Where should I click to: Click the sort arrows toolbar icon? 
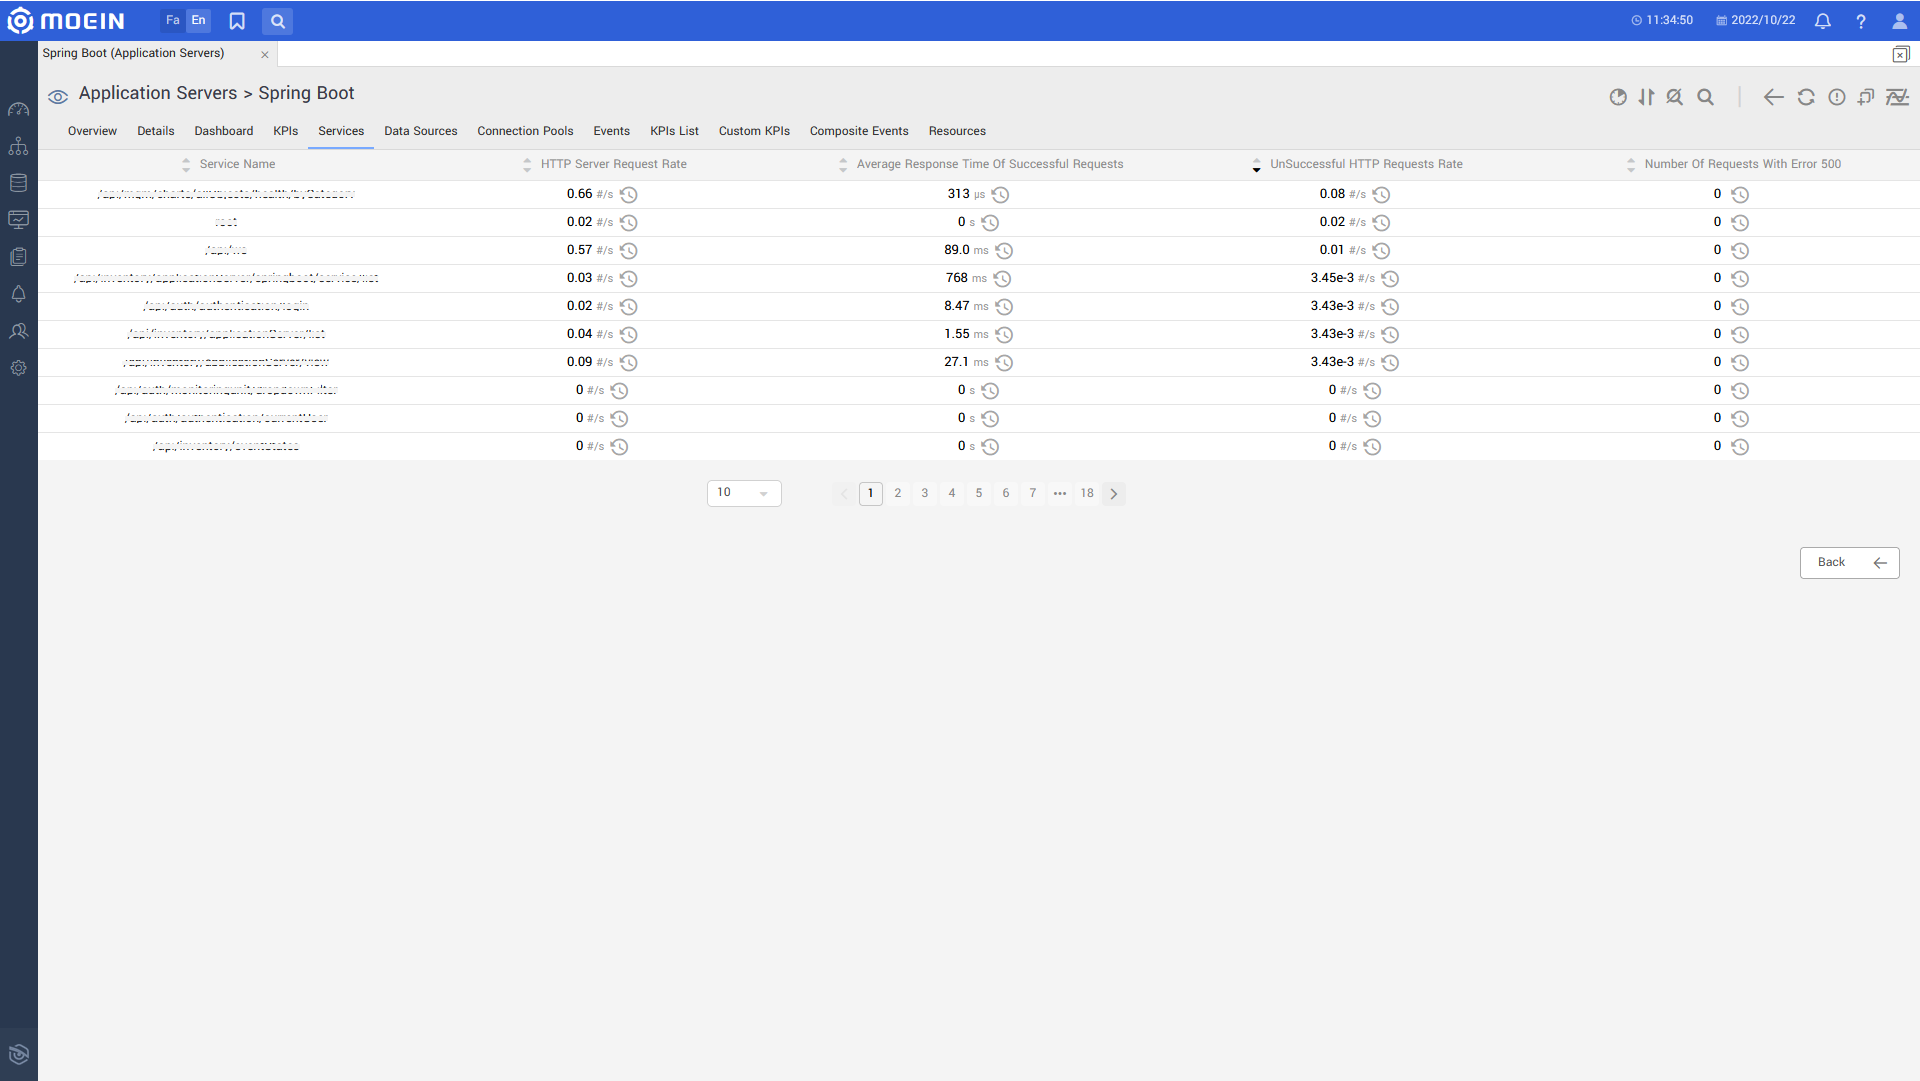[1646, 97]
